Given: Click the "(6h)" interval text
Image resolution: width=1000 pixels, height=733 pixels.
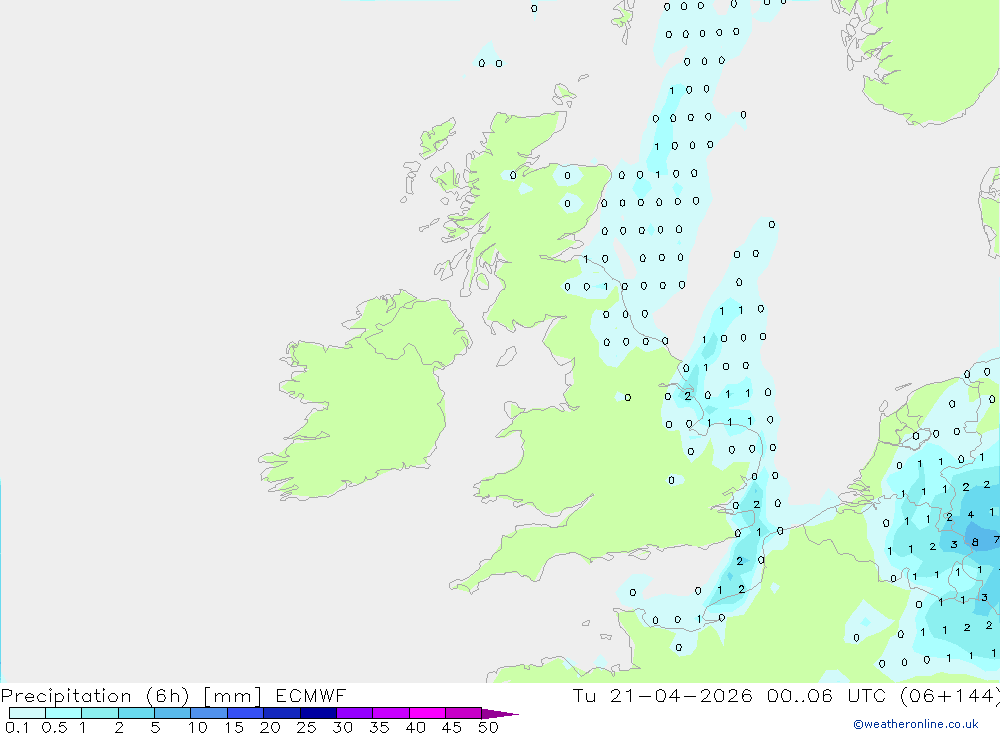Looking at the screenshot, I should tap(167, 696).
